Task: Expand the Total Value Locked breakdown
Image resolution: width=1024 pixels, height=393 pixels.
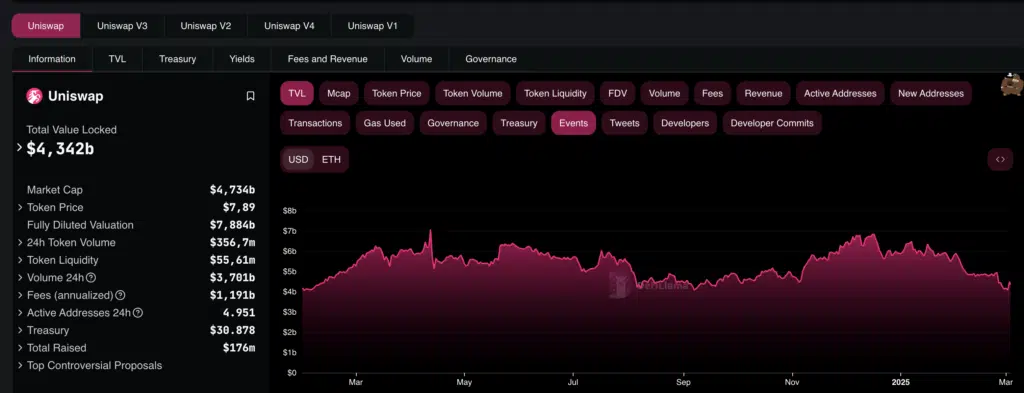Action: pyautogui.click(x=19, y=148)
